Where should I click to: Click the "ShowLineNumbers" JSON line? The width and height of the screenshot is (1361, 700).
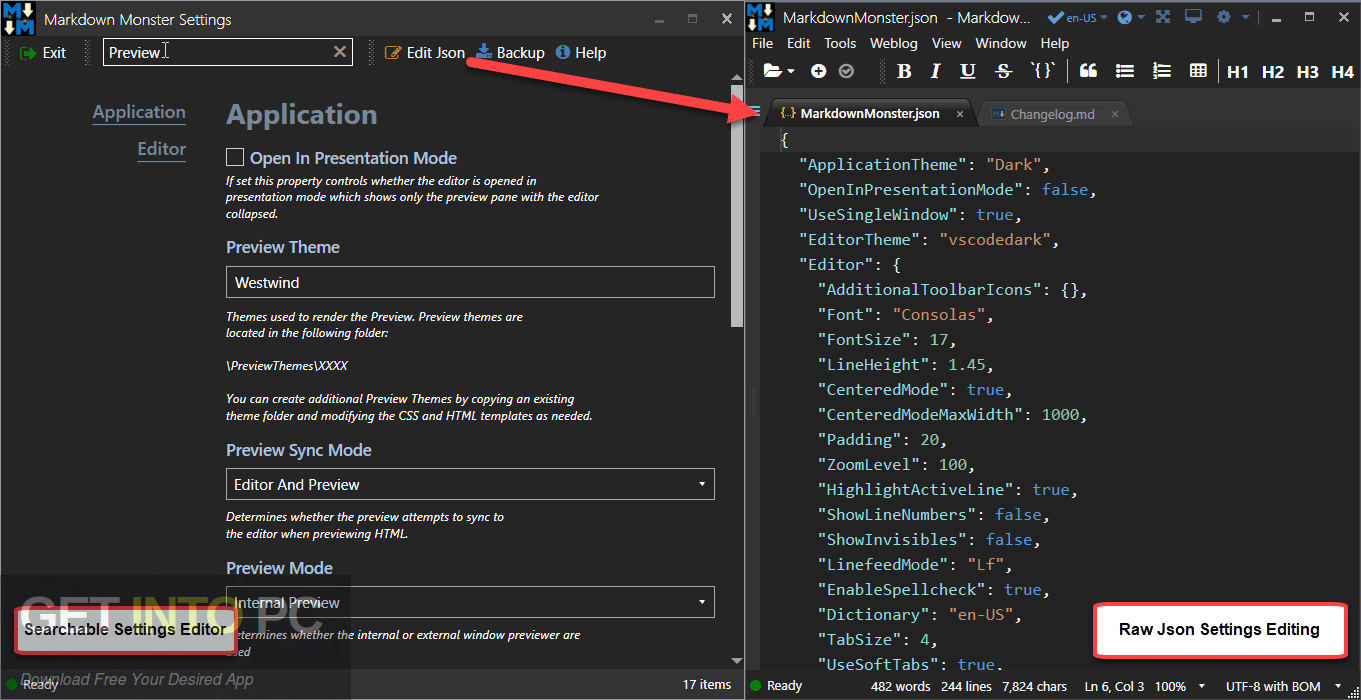pyautogui.click(x=934, y=514)
